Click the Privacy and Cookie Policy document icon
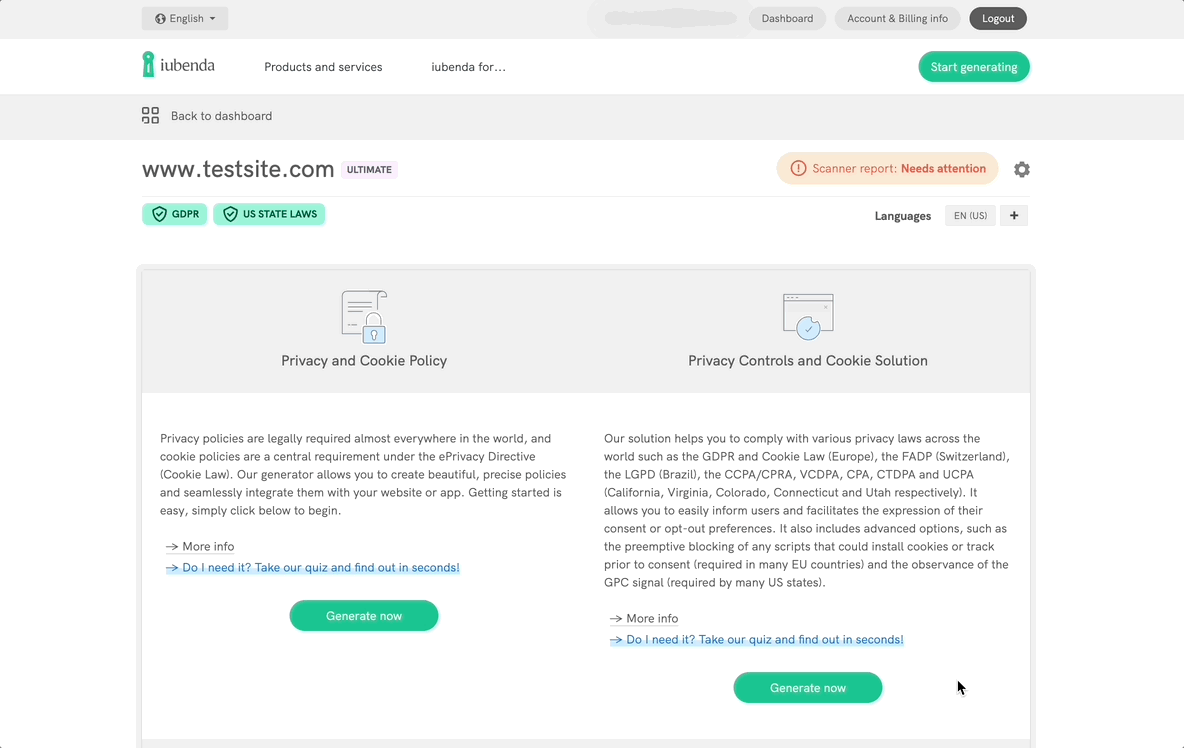The height and width of the screenshot is (748, 1184). [364, 316]
